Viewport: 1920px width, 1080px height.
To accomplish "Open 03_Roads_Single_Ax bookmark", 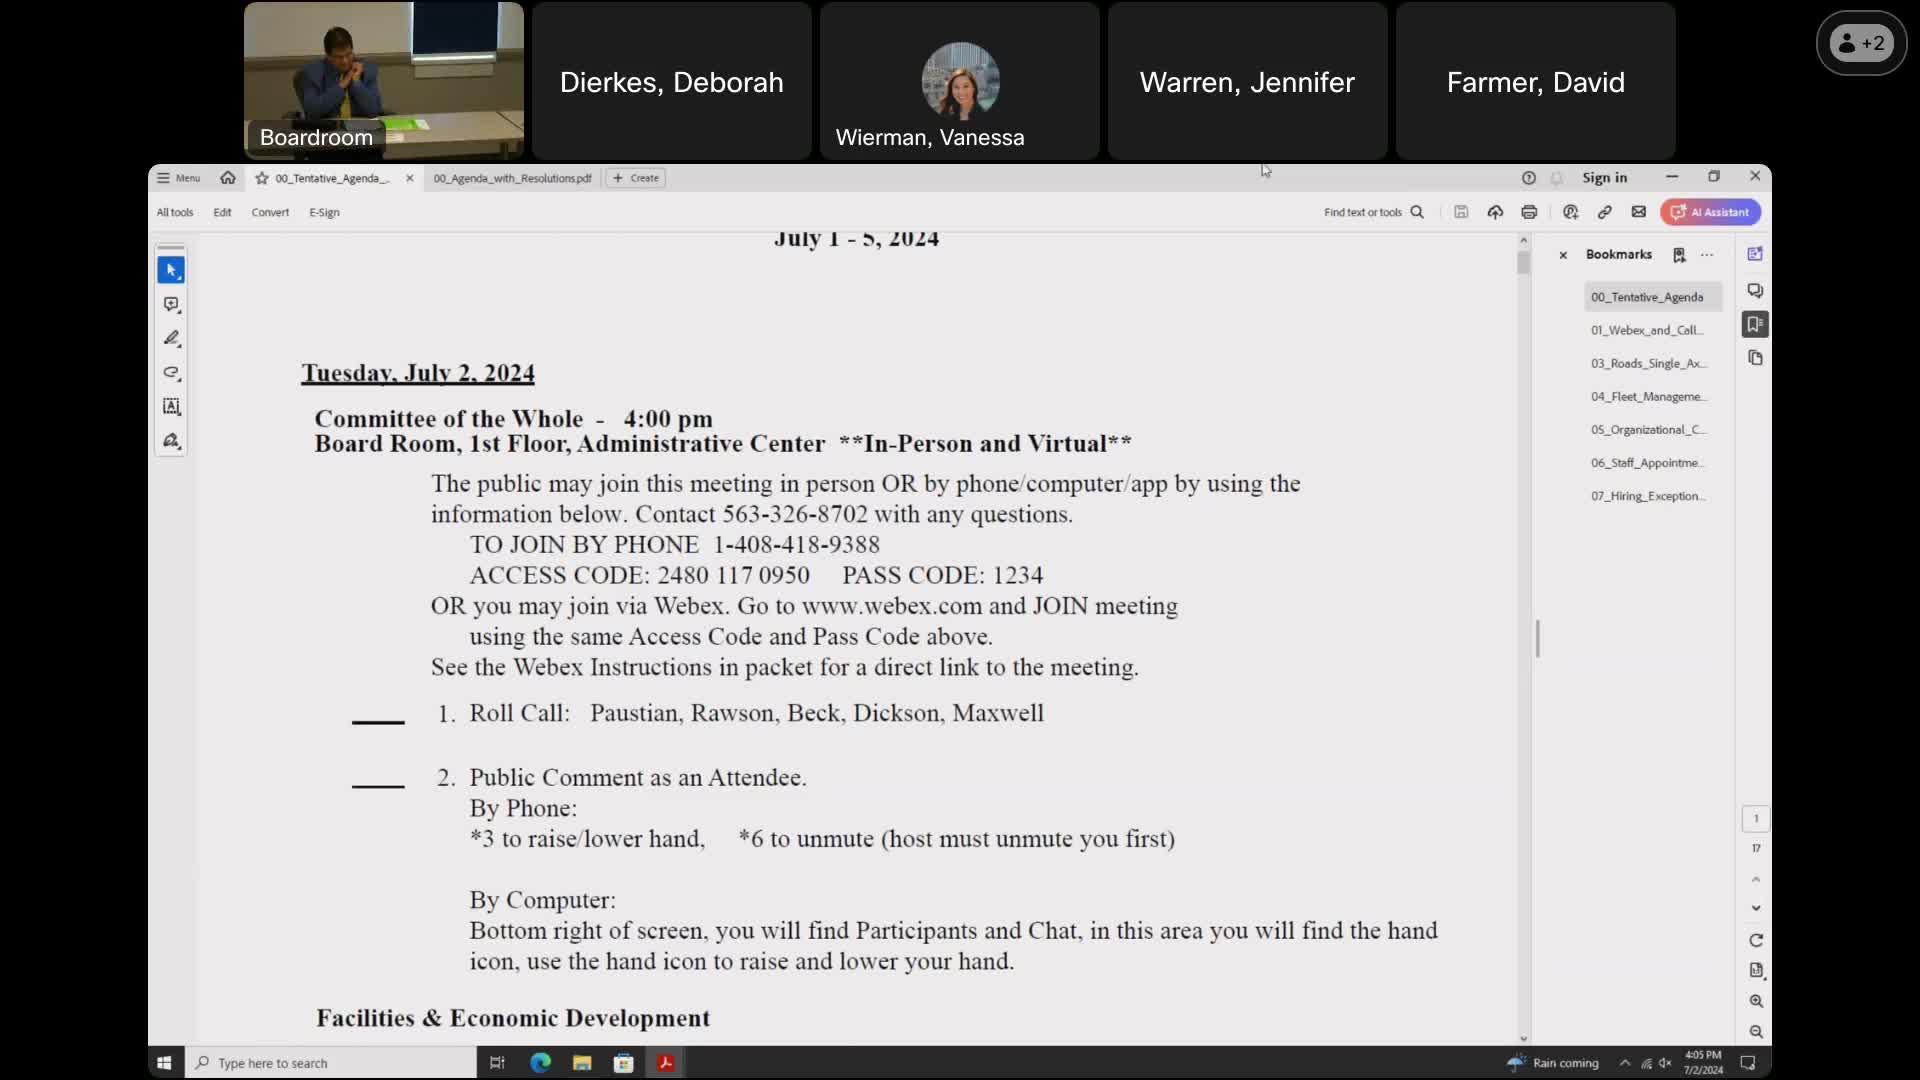I will (1648, 363).
